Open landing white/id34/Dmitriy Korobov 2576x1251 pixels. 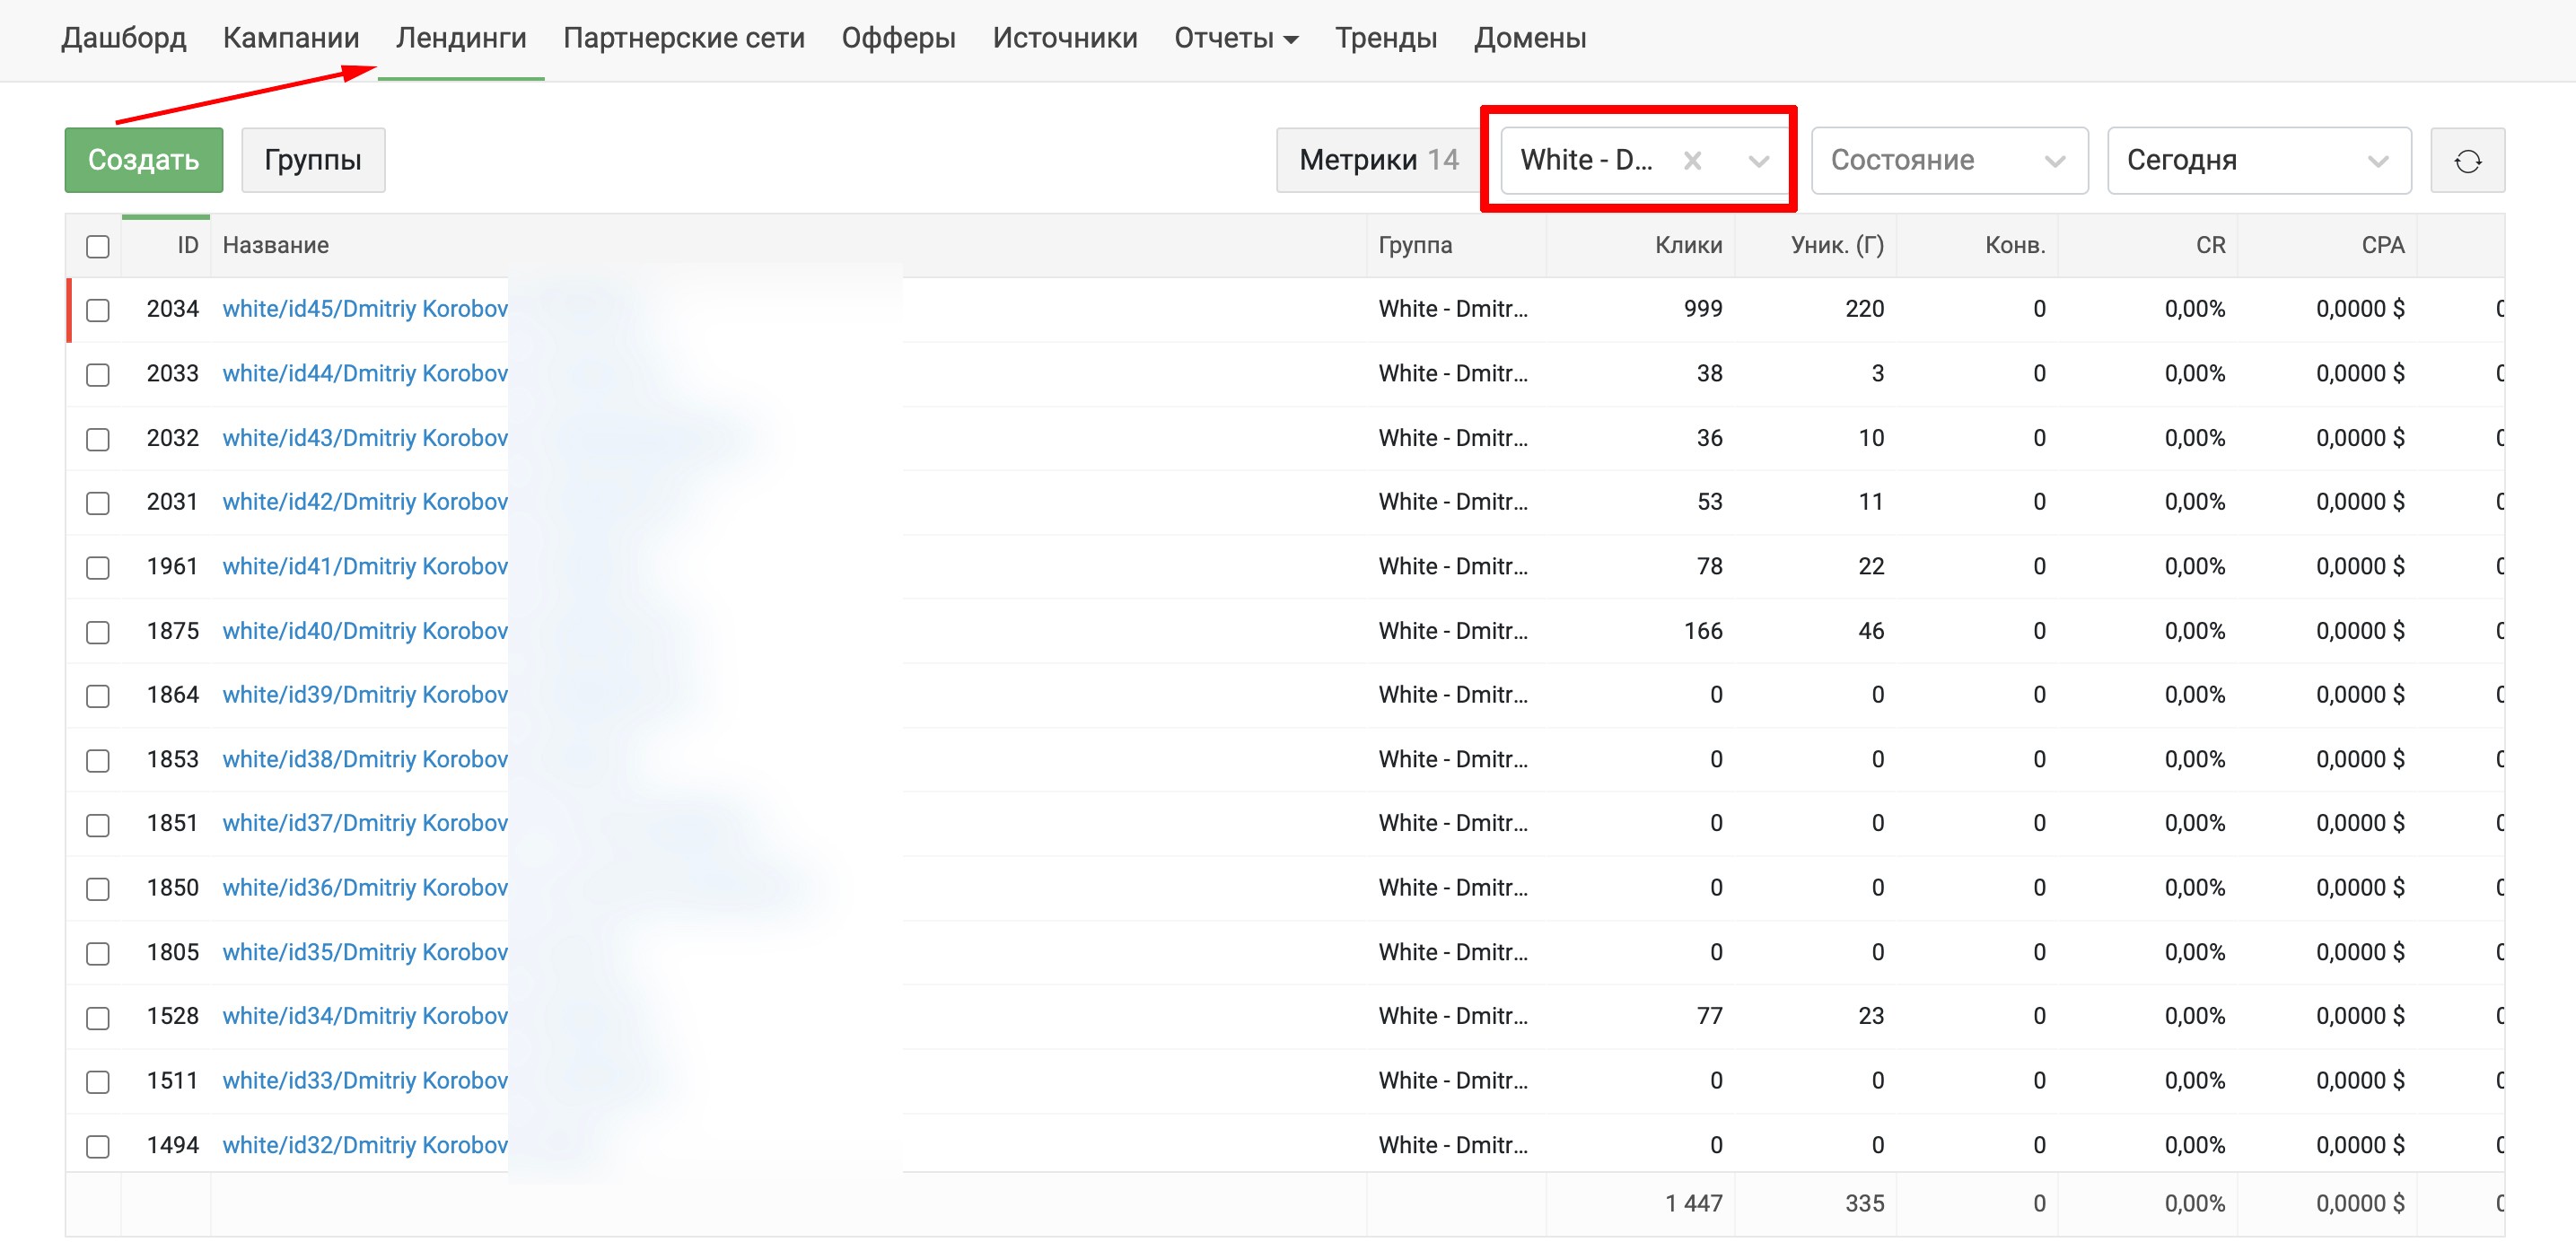365,1016
